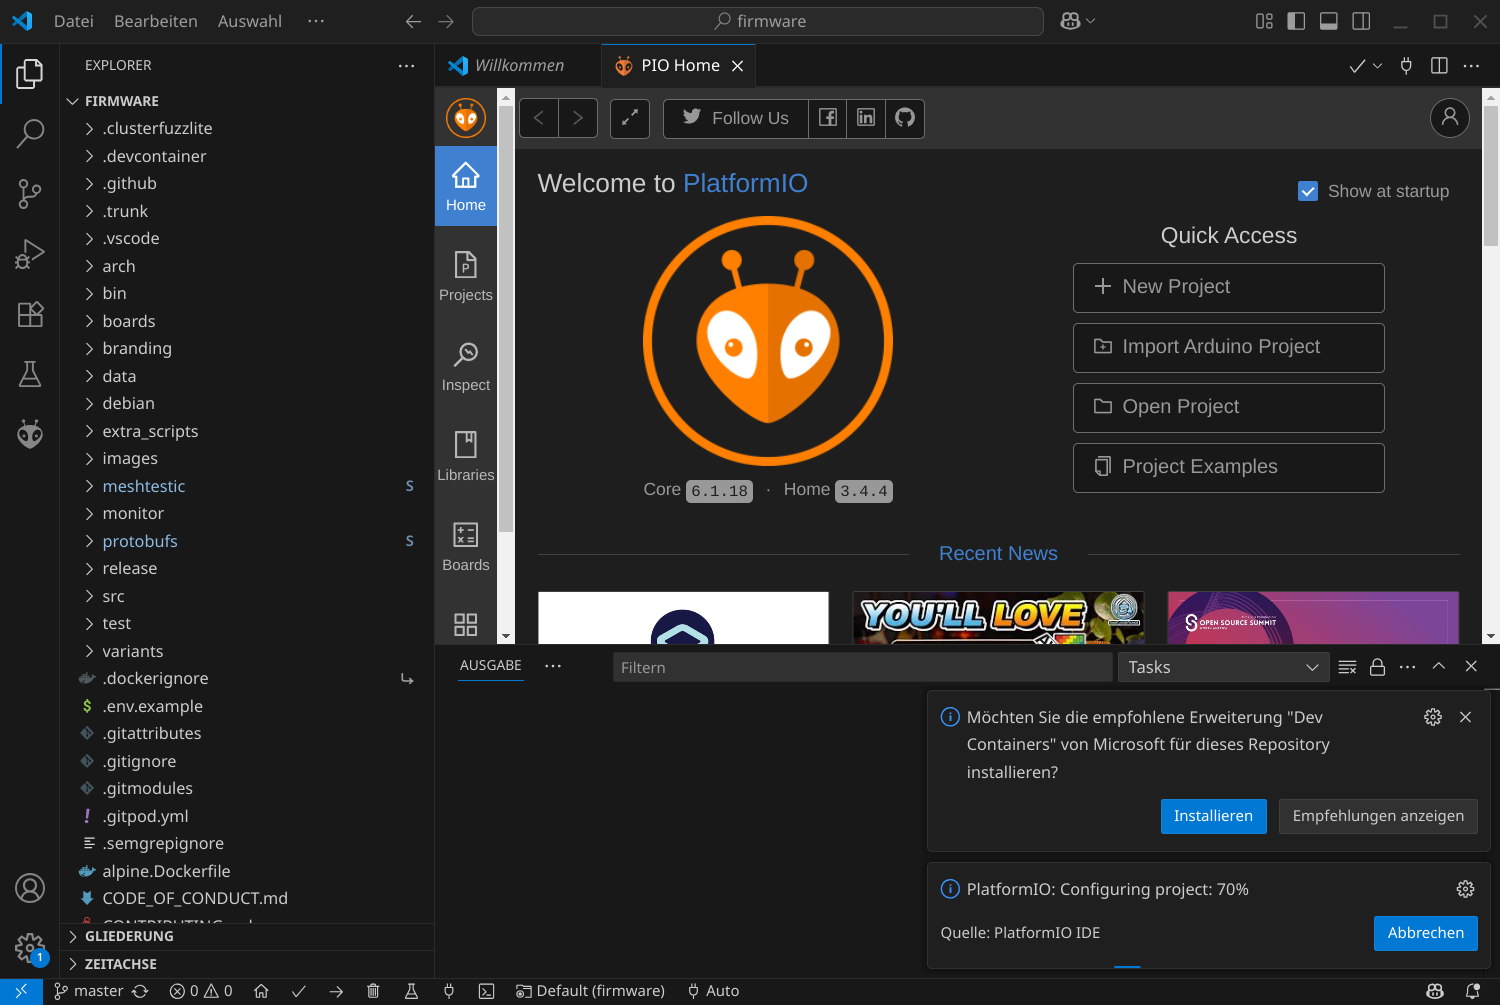Switch to the Willkommen tab
This screenshot has height=1005, width=1500.
pos(517,65)
